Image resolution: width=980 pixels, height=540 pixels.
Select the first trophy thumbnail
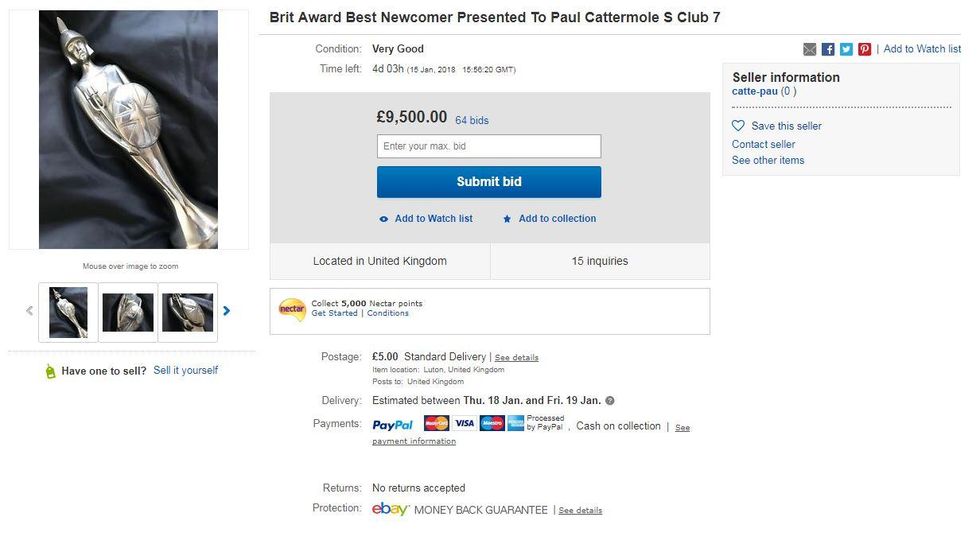click(68, 312)
